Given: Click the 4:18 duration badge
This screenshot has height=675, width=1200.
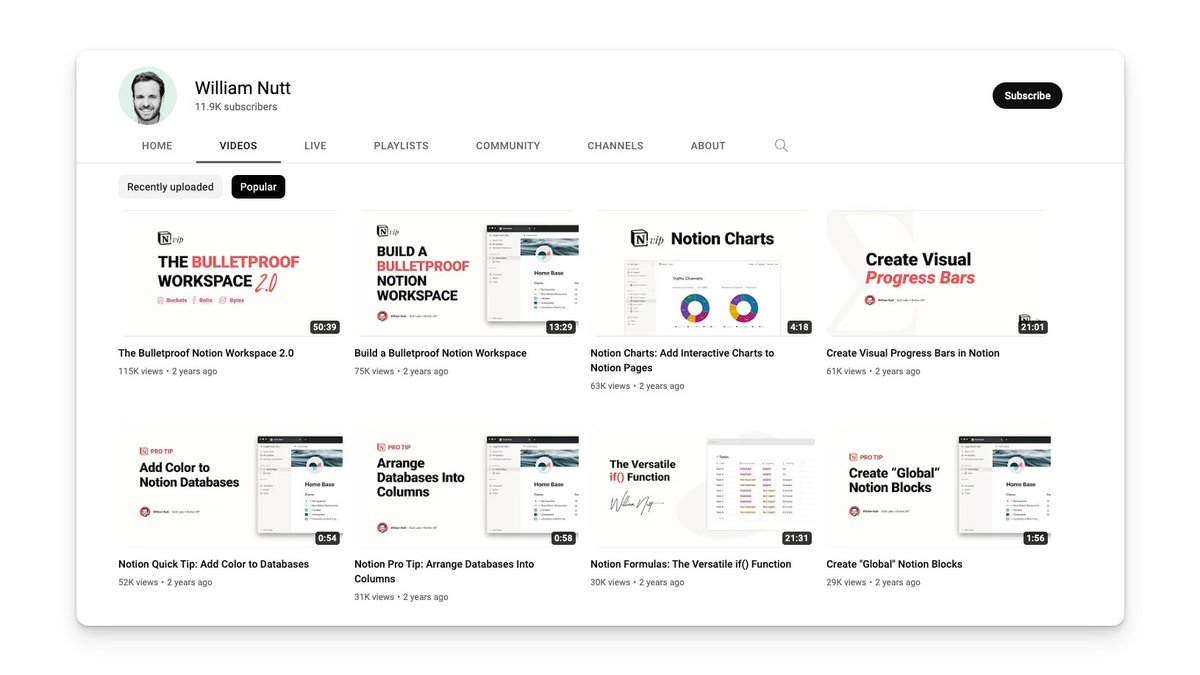Looking at the screenshot, I should (x=799, y=327).
